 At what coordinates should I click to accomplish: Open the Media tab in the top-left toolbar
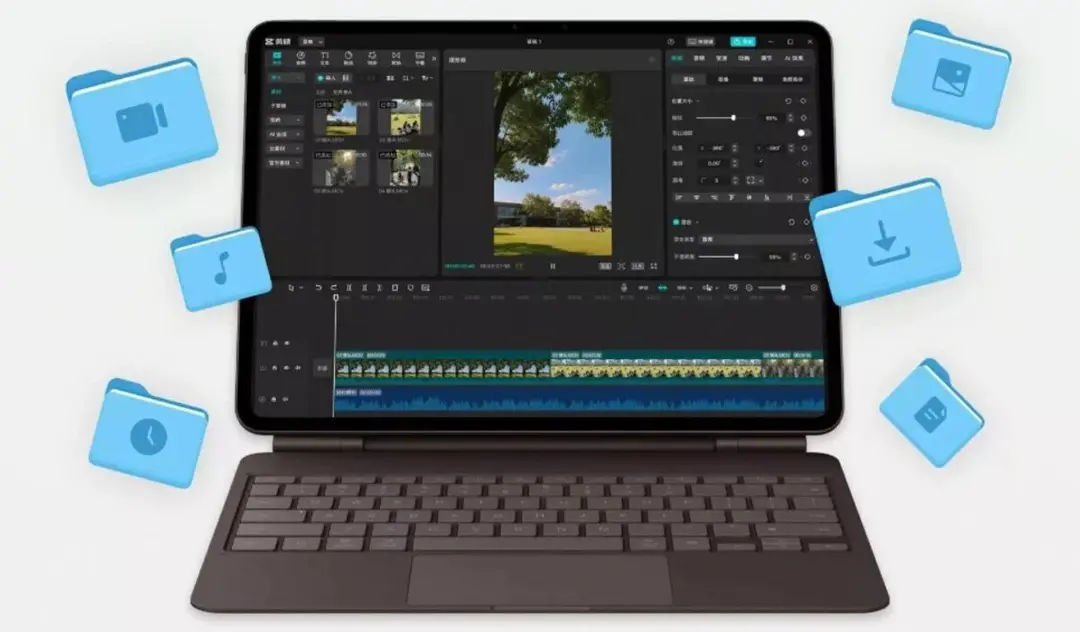click(277, 58)
